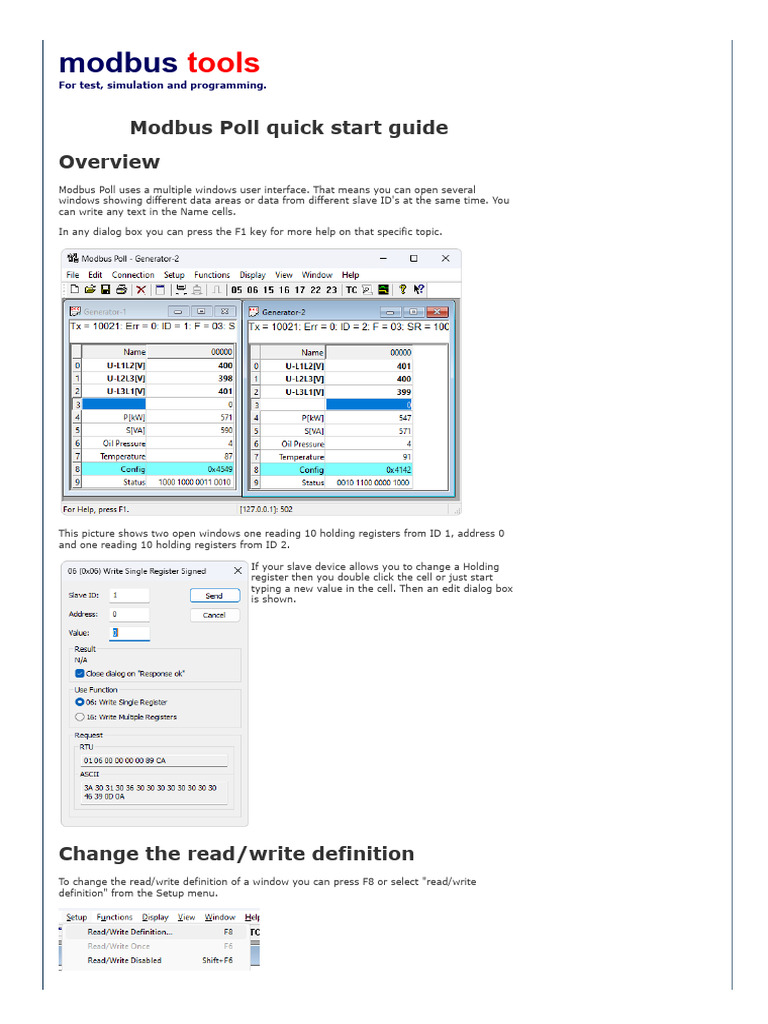
Task: Click the chart icon next to TC
Action: [x=367, y=290]
